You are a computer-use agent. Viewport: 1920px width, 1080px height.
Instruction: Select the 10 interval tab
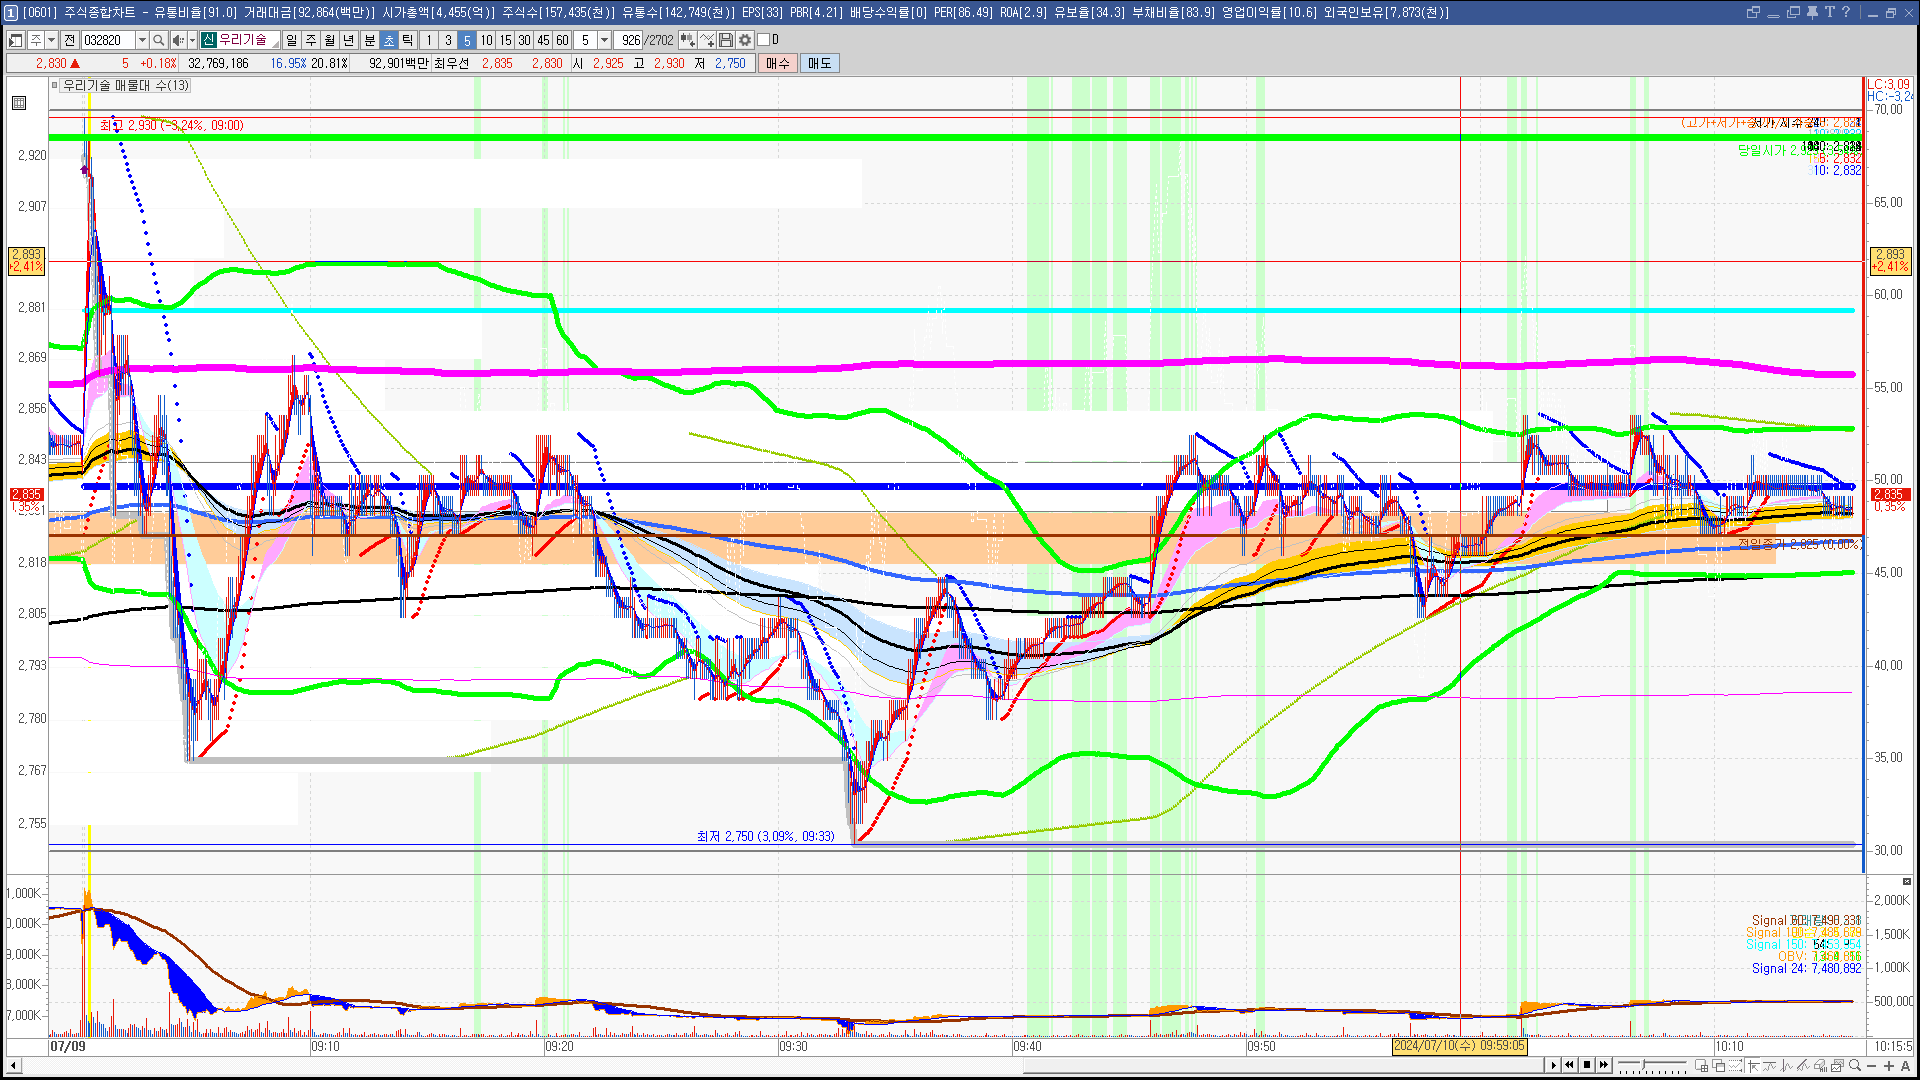tap(486, 40)
